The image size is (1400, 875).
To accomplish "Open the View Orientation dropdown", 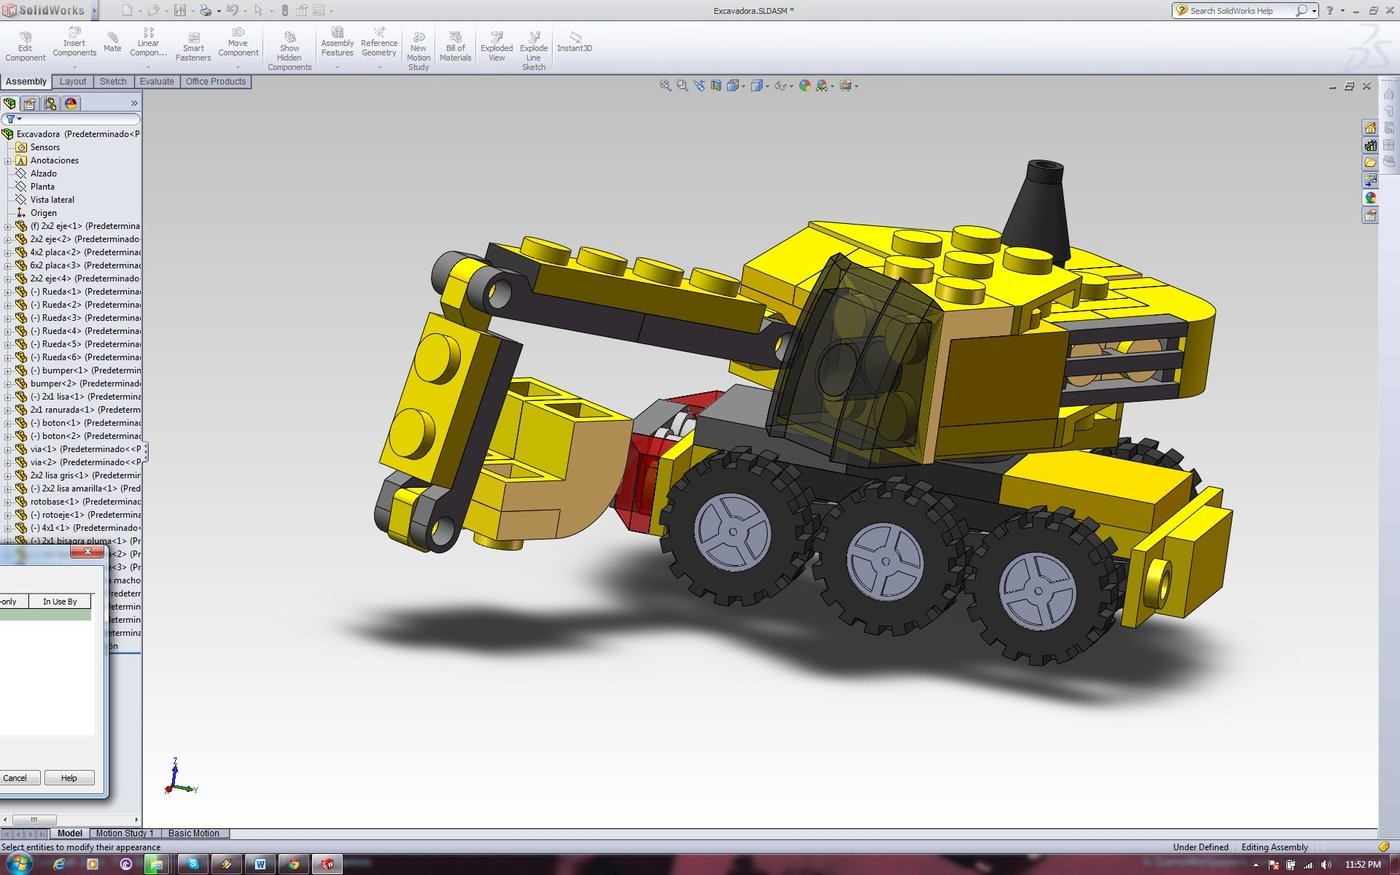I will 743,86.
